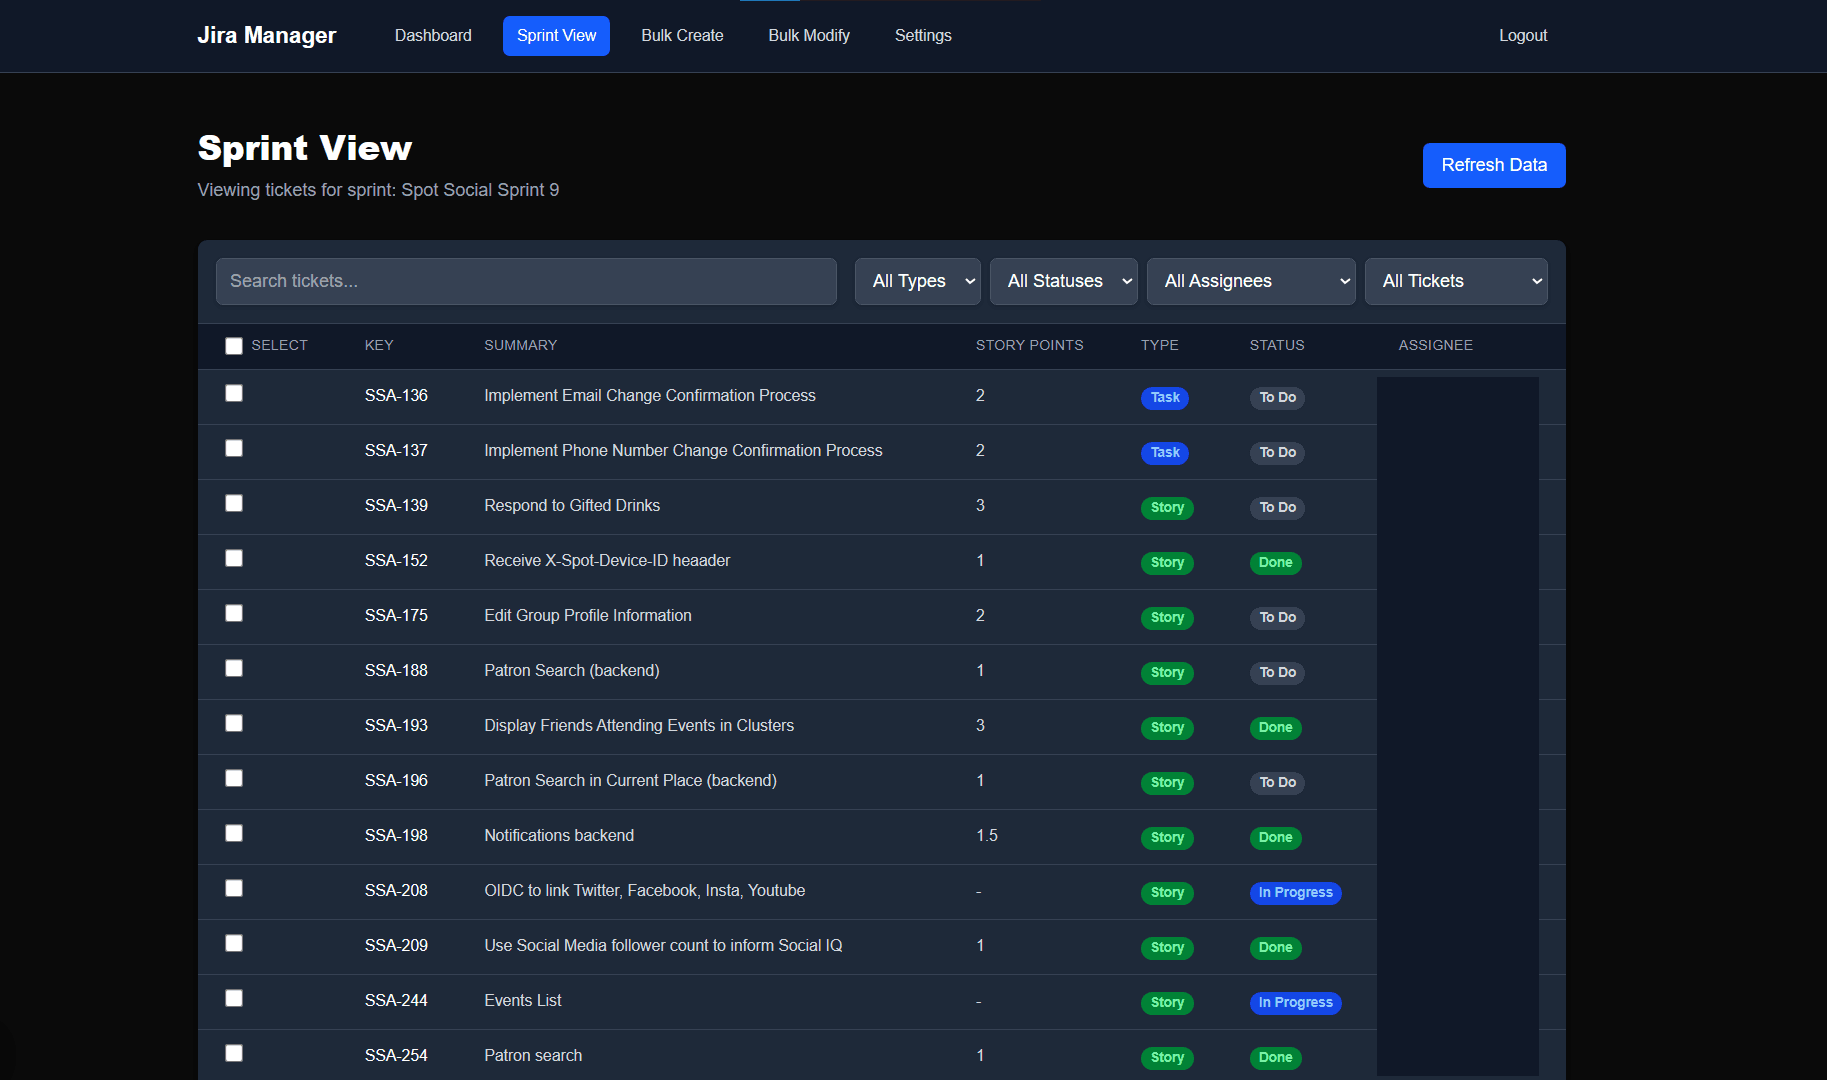The height and width of the screenshot is (1080, 1827).
Task: Select the Sprint View tab
Action: [556, 36]
